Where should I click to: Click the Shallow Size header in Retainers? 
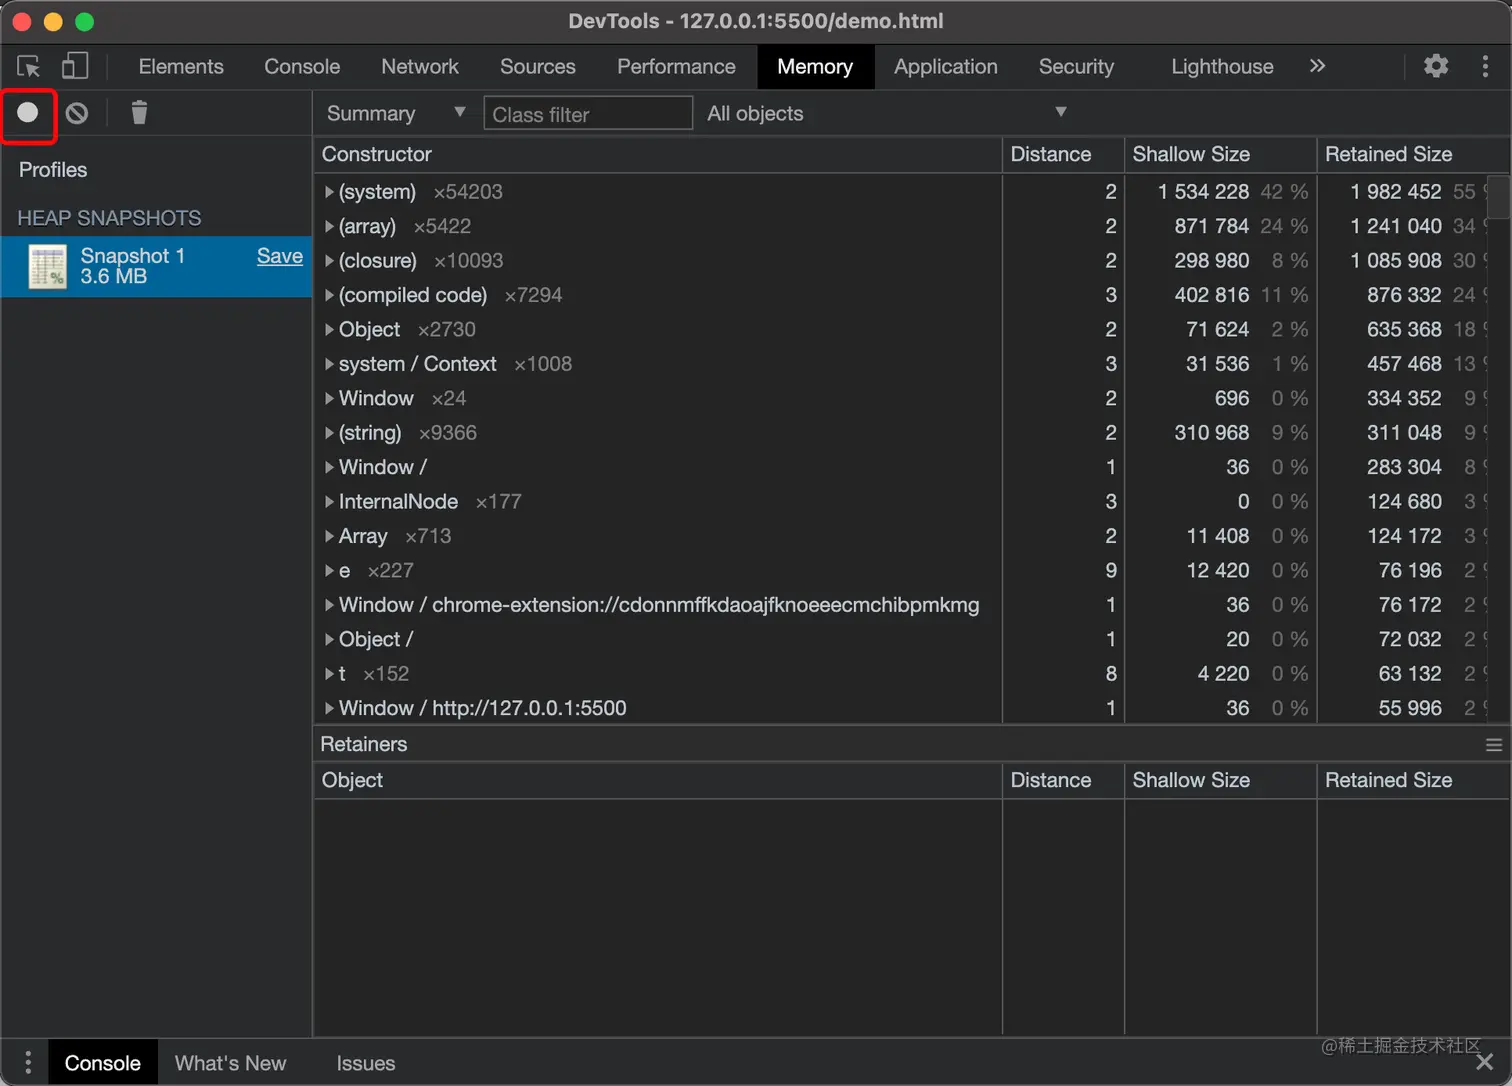click(x=1220, y=780)
